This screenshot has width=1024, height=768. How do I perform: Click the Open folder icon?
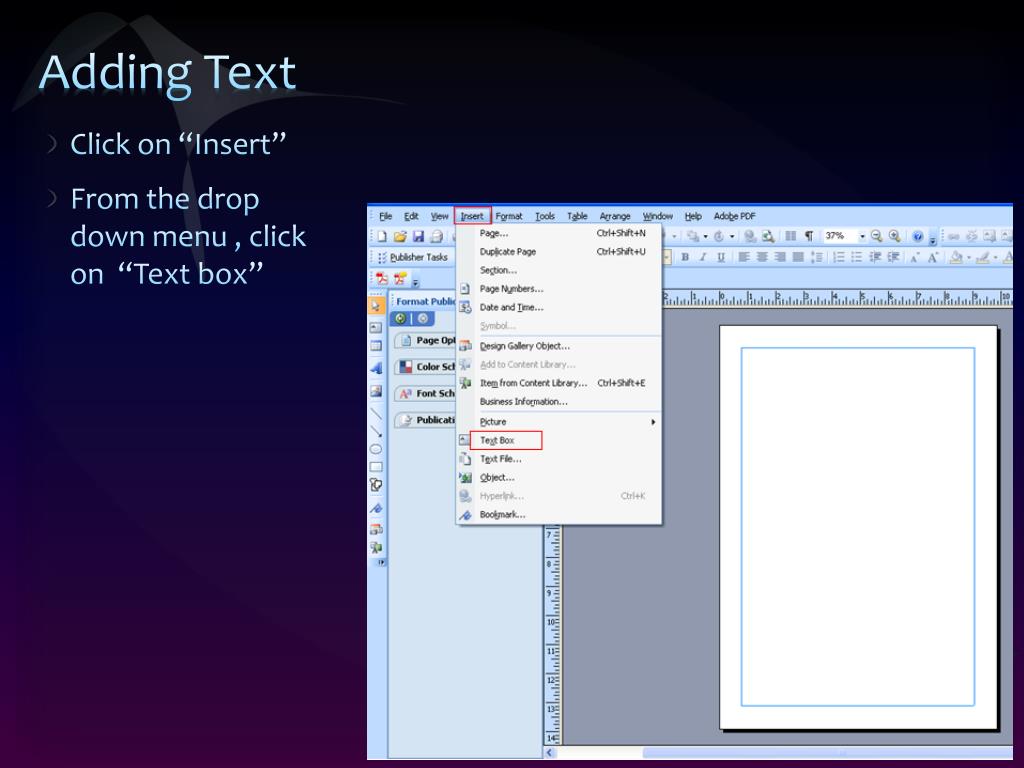tap(400, 236)
